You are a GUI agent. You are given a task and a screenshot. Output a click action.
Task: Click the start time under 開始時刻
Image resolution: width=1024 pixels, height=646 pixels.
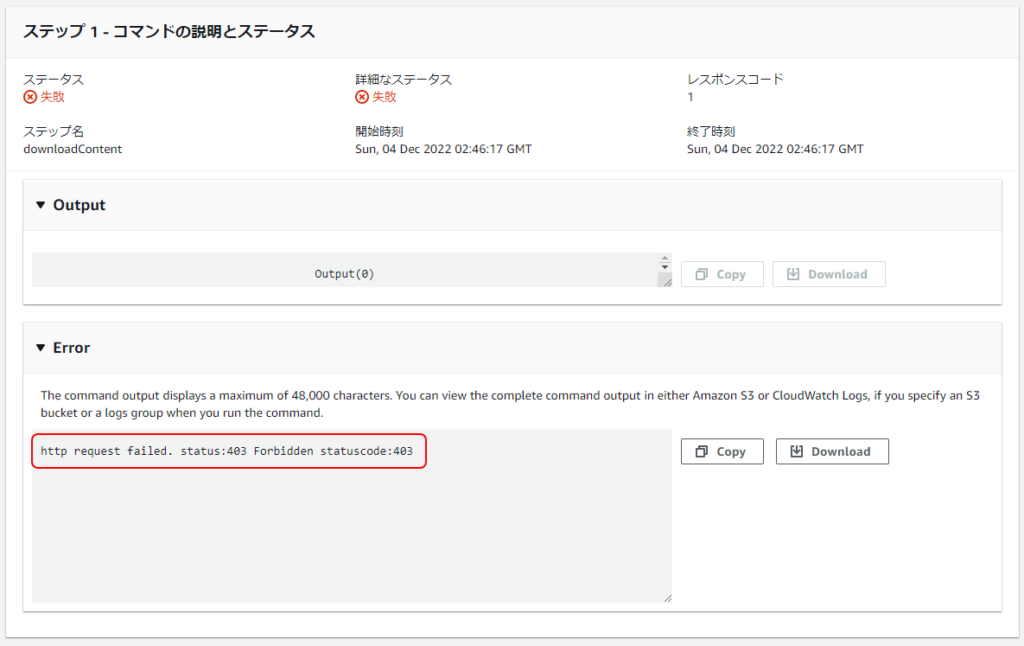point(443,149)
